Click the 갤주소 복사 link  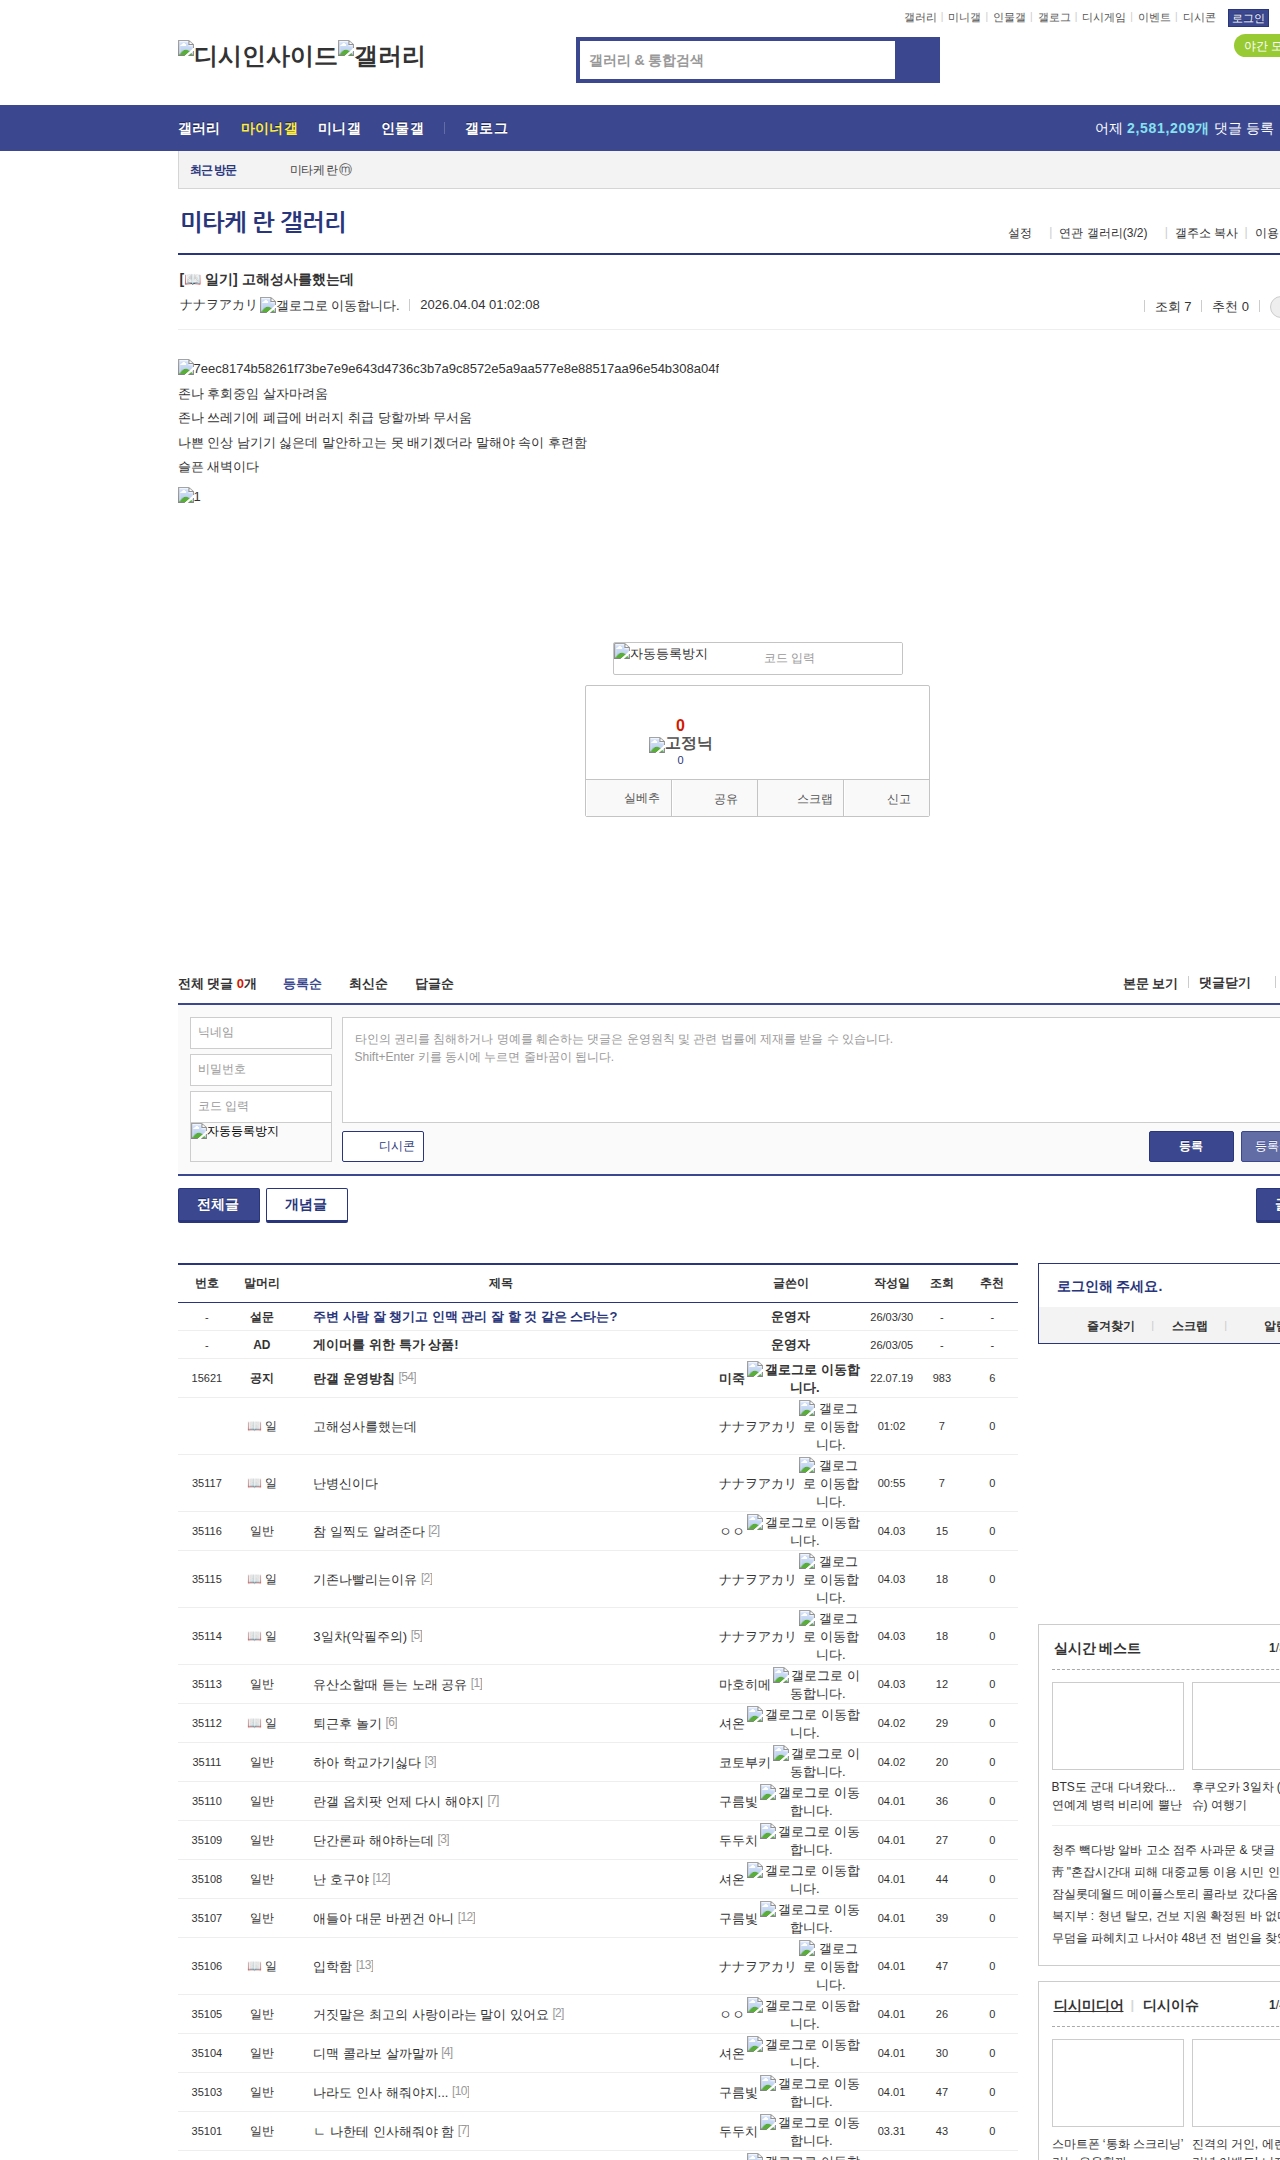tap(1206, 233)
